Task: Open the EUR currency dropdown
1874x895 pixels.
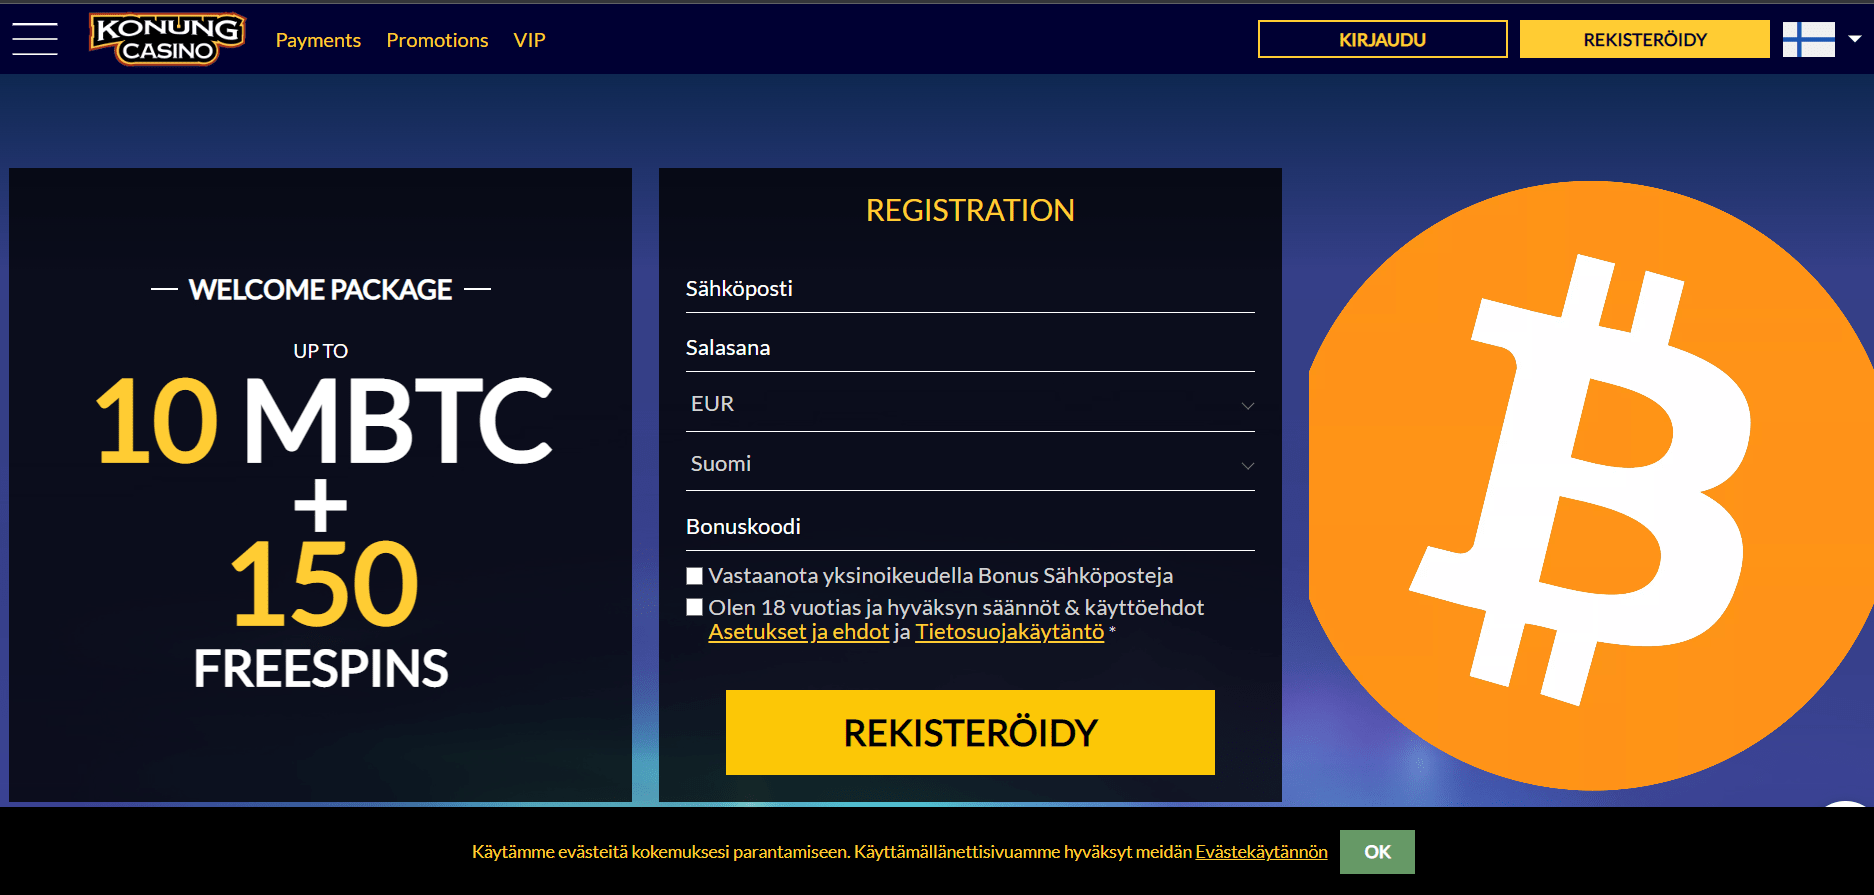Action: click(x=969, y=404)
